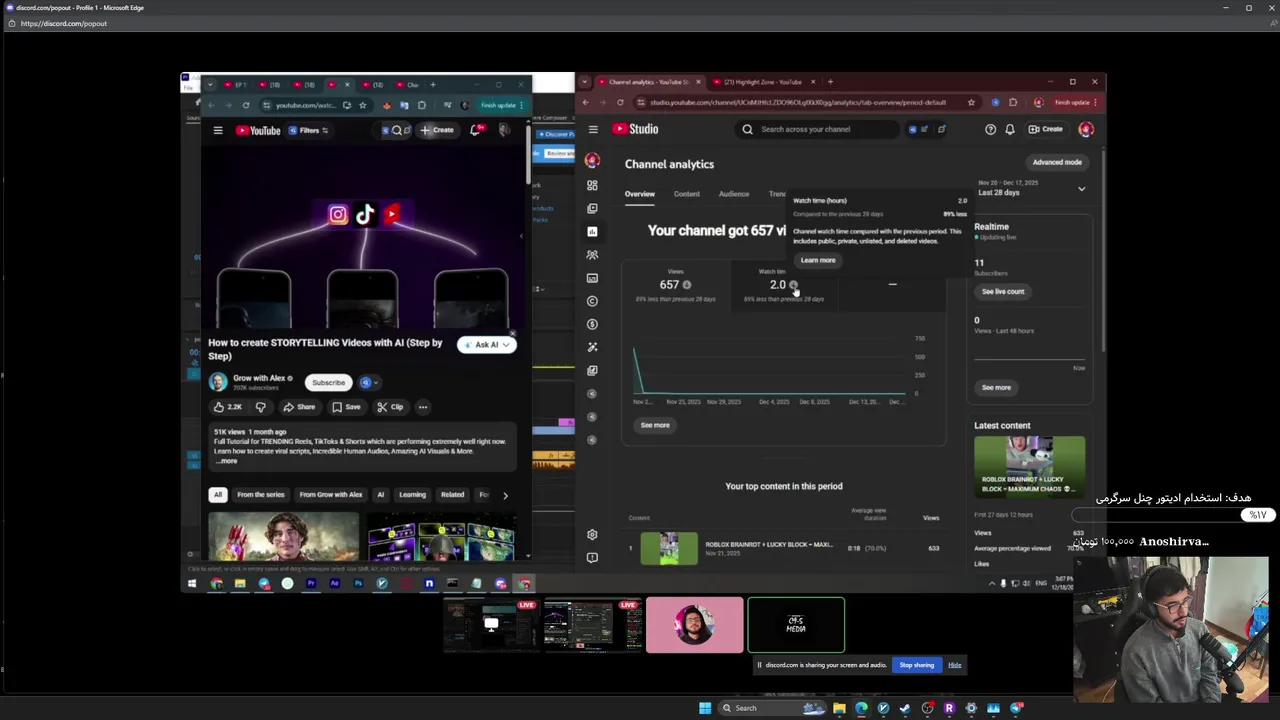Click Stop sharing button

(x=916, y=665)
